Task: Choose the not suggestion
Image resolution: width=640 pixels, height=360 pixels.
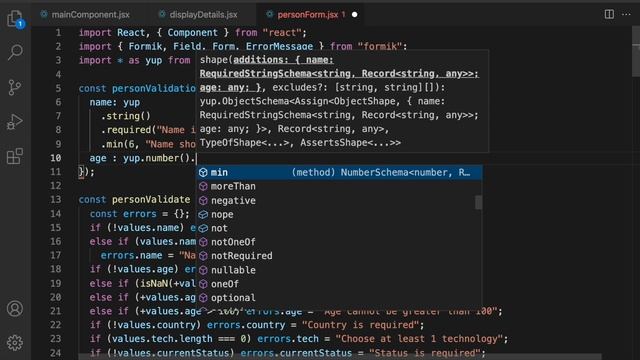Action: click(339, 228)
